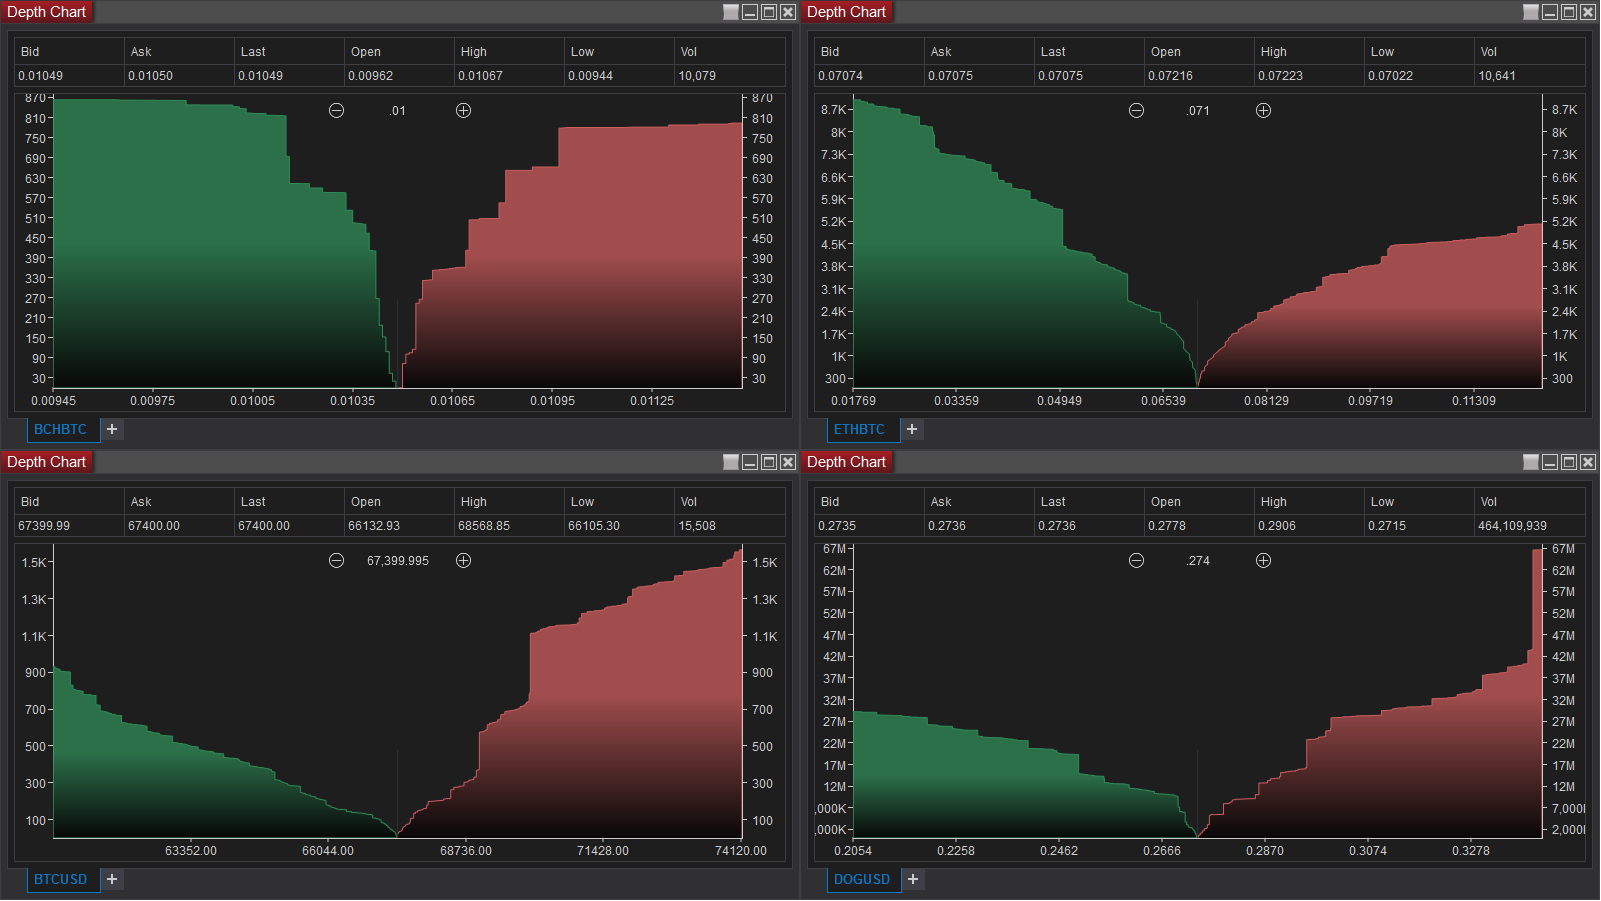Zoom out the BTCUSD depth chart
1601x901 pixels.
(x=336, y=561)
